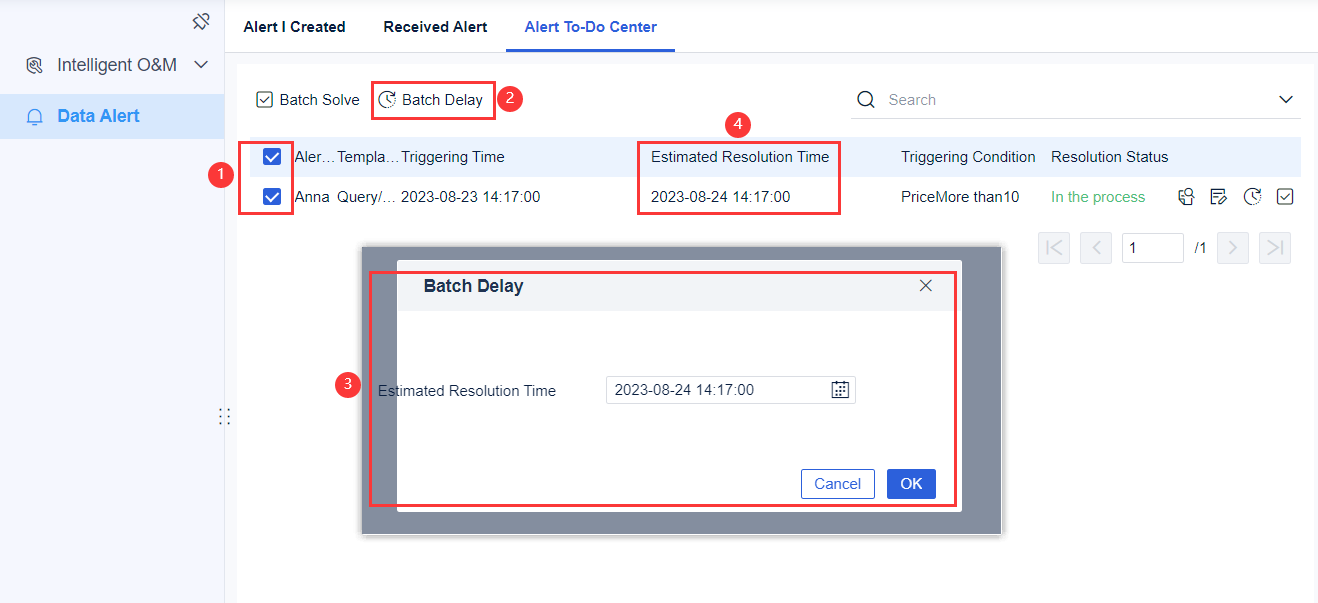Image resolution: width=1318 pixels, height=603 pixels.
Task: Mark the alert solved using the checkmark icon
Action: (1285, 196)
